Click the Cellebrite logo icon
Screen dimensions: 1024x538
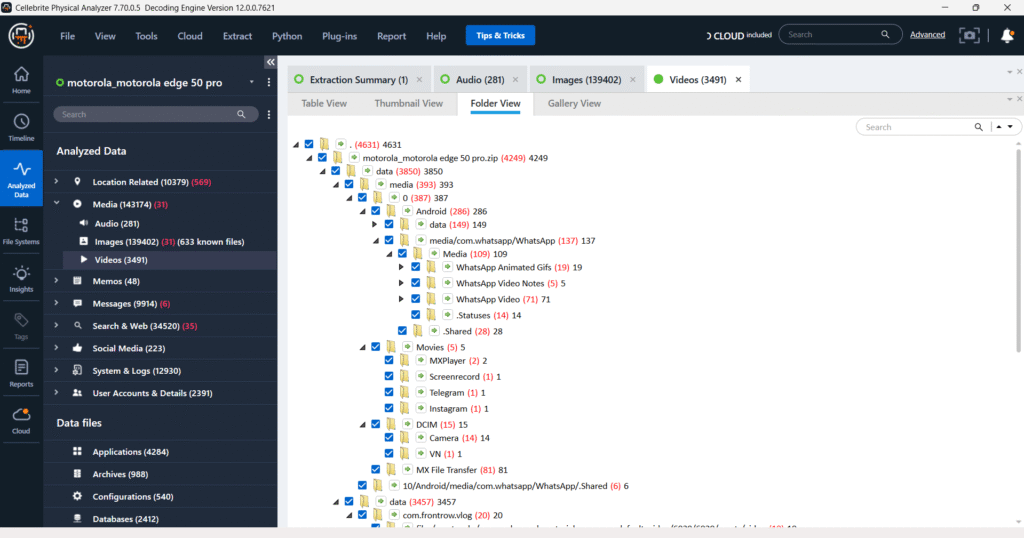[x=21, y=35]
